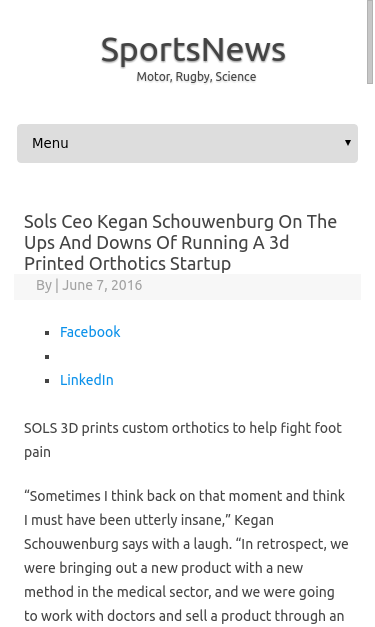Open the Facebook share link

[90, 332]
